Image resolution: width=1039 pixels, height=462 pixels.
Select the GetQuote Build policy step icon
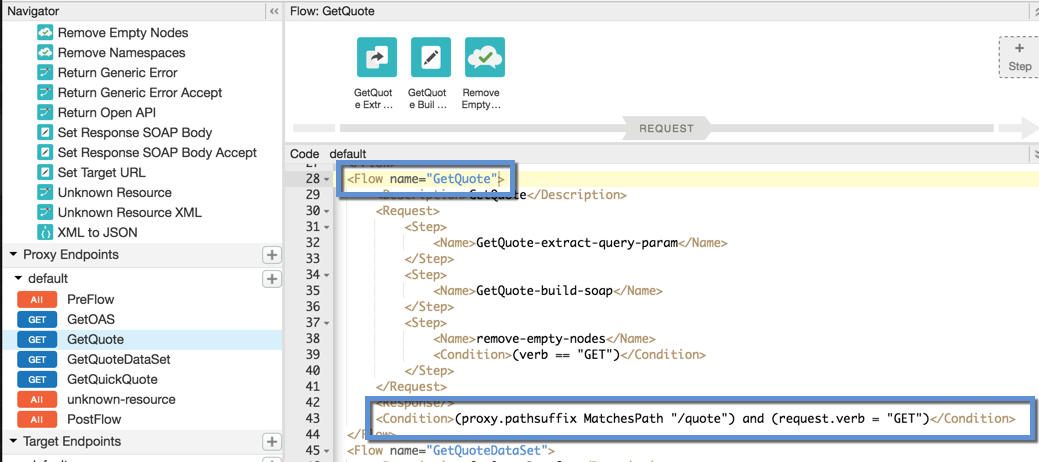click(x=431, y=58)
